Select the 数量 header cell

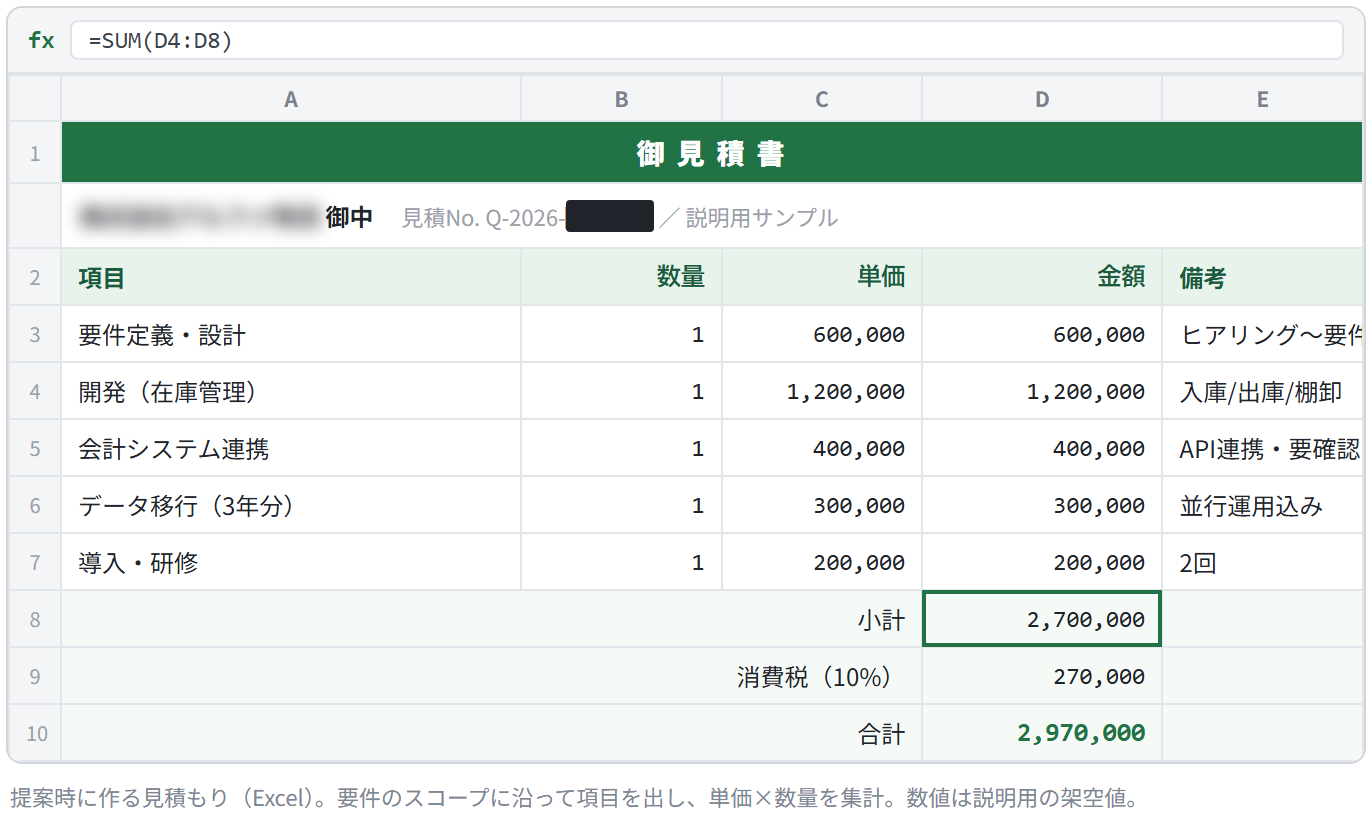click(x=622, y=277)
